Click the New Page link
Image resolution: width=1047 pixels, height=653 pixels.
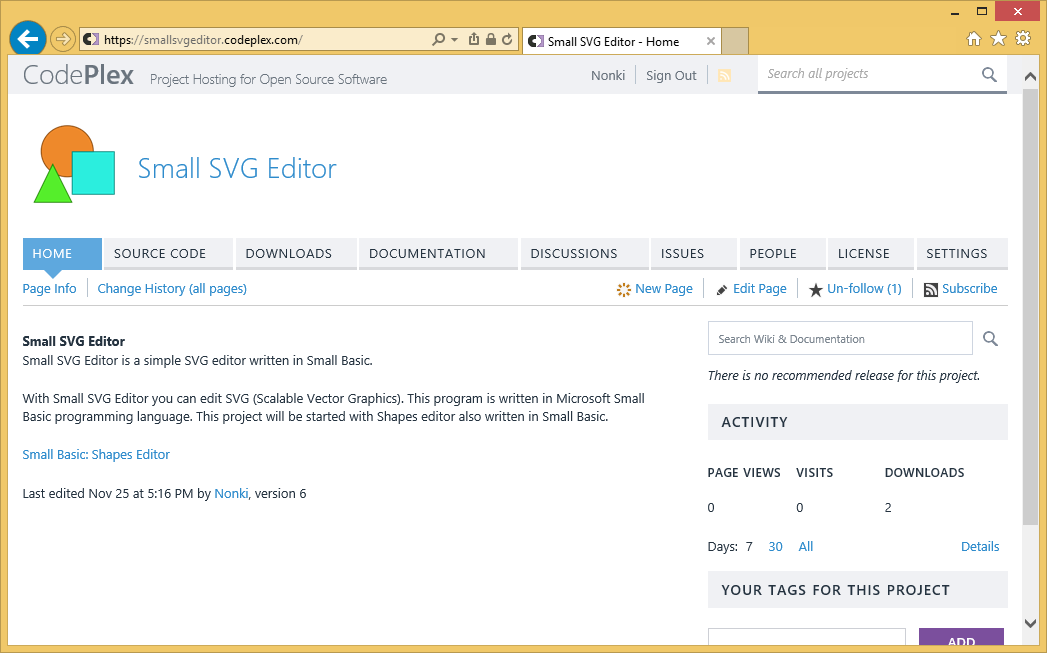pyautogui.click(x=664, y=288)
